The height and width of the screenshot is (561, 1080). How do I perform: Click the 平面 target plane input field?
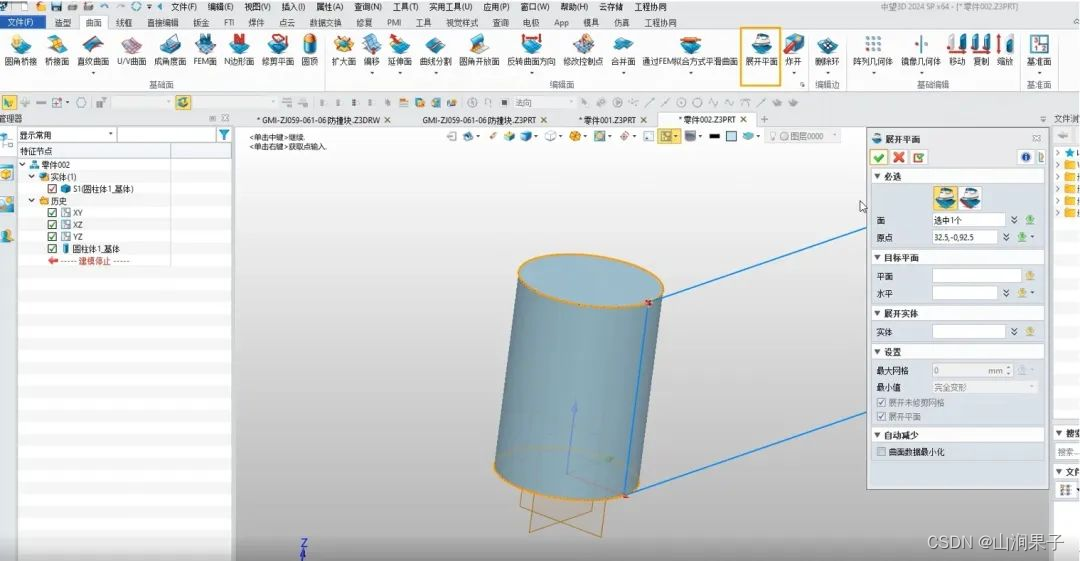pyautogui.click(x=977, y=276)
